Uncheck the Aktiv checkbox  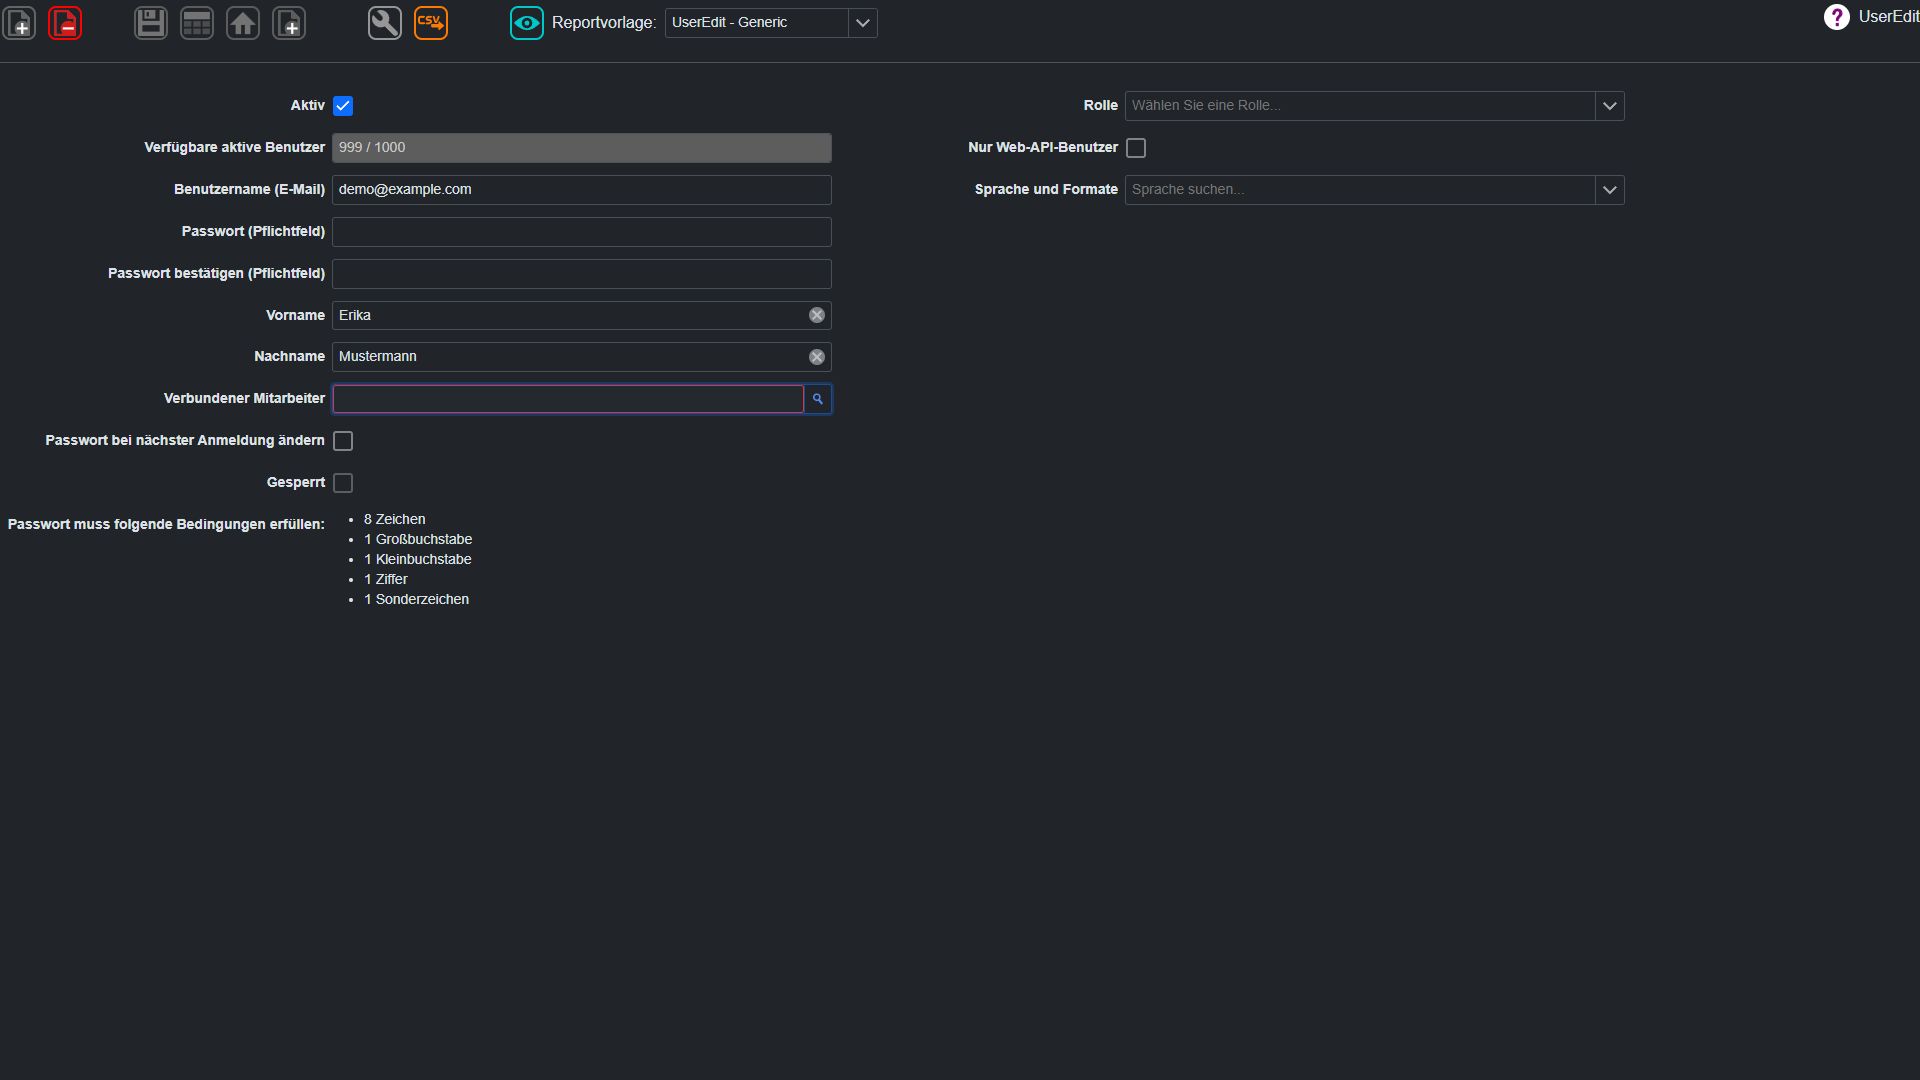[343, 106]
